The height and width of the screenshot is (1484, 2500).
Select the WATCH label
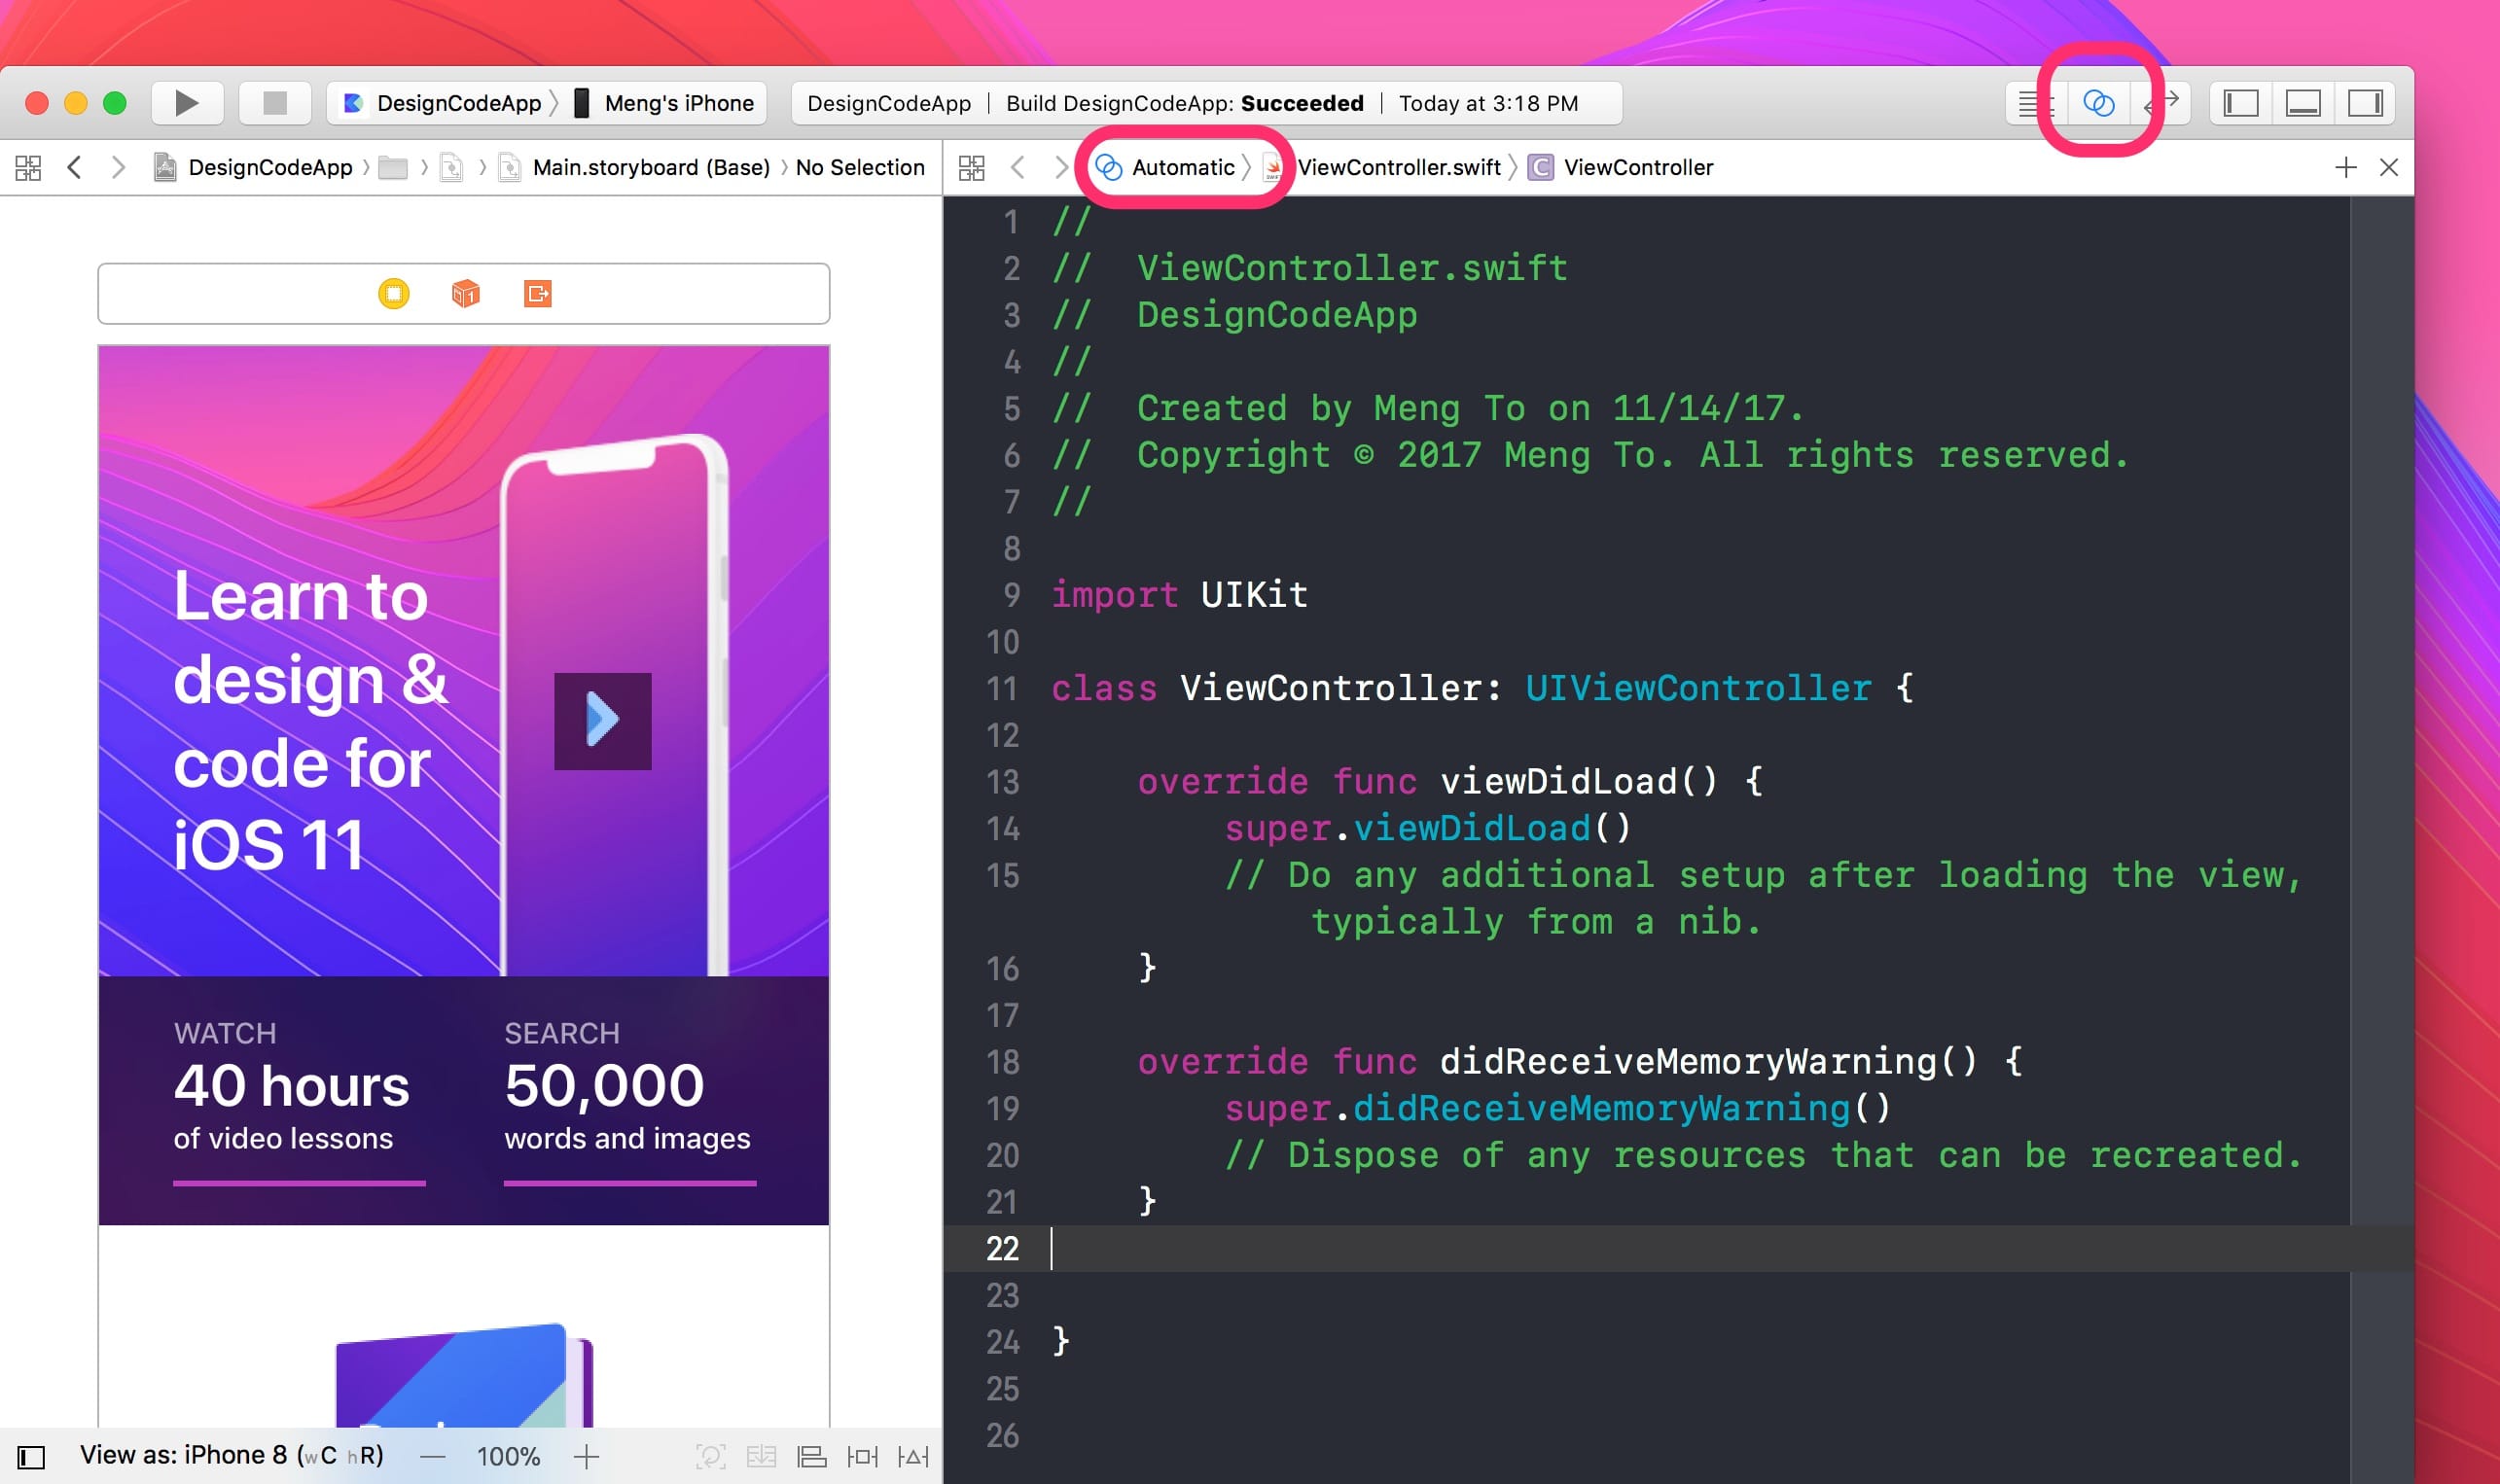tap(225, 1033)
